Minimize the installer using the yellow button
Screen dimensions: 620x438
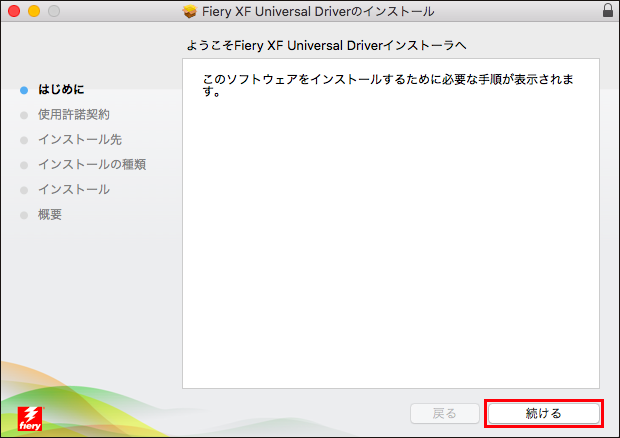coord(34,11)
